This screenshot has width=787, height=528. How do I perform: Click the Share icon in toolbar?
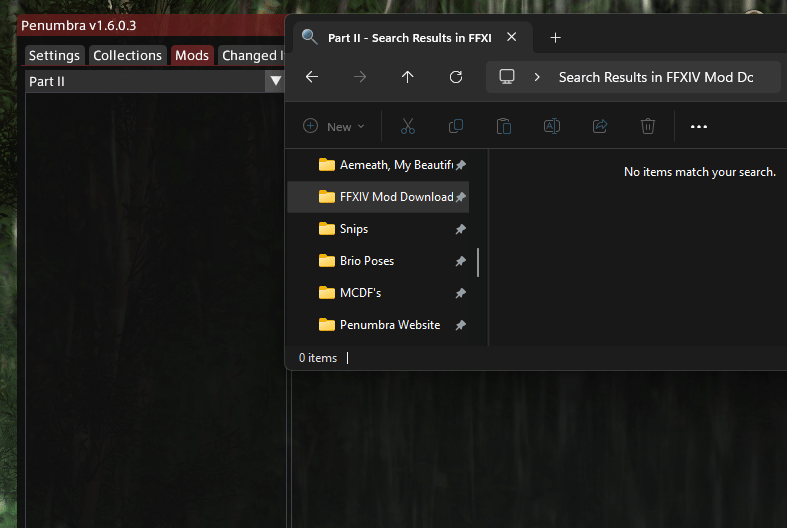pyautogui.click(x=600, y=126)
